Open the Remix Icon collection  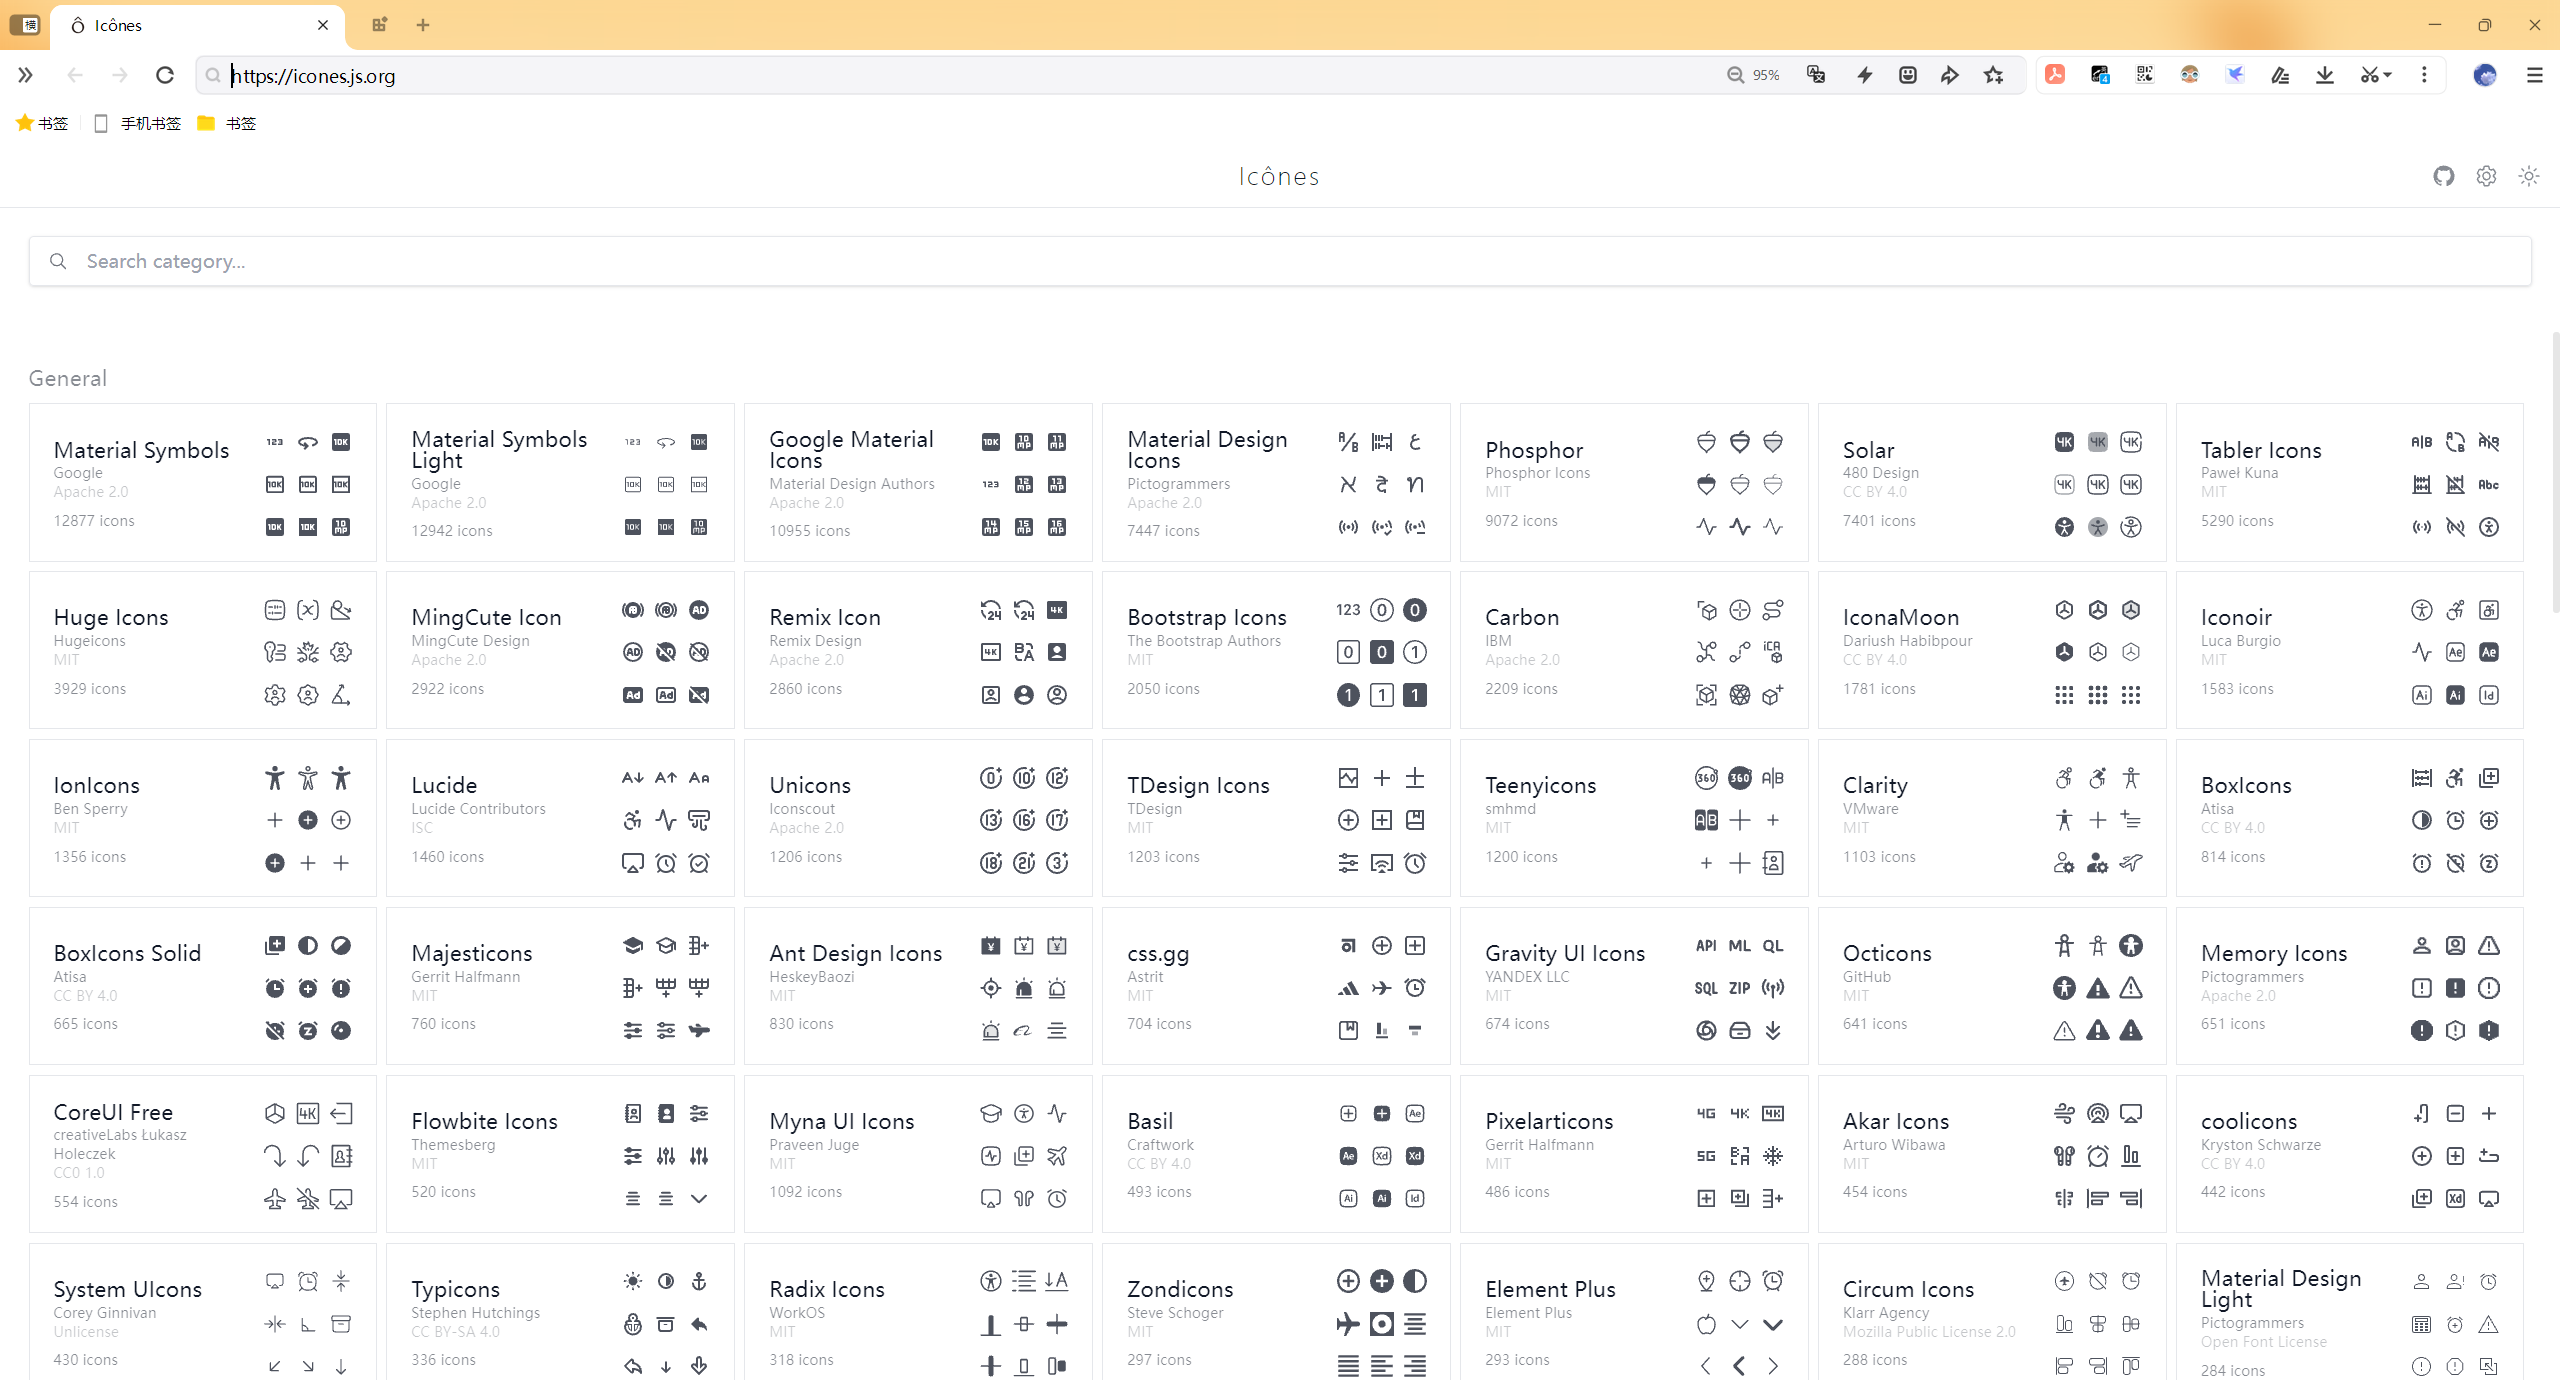[918, 650]
